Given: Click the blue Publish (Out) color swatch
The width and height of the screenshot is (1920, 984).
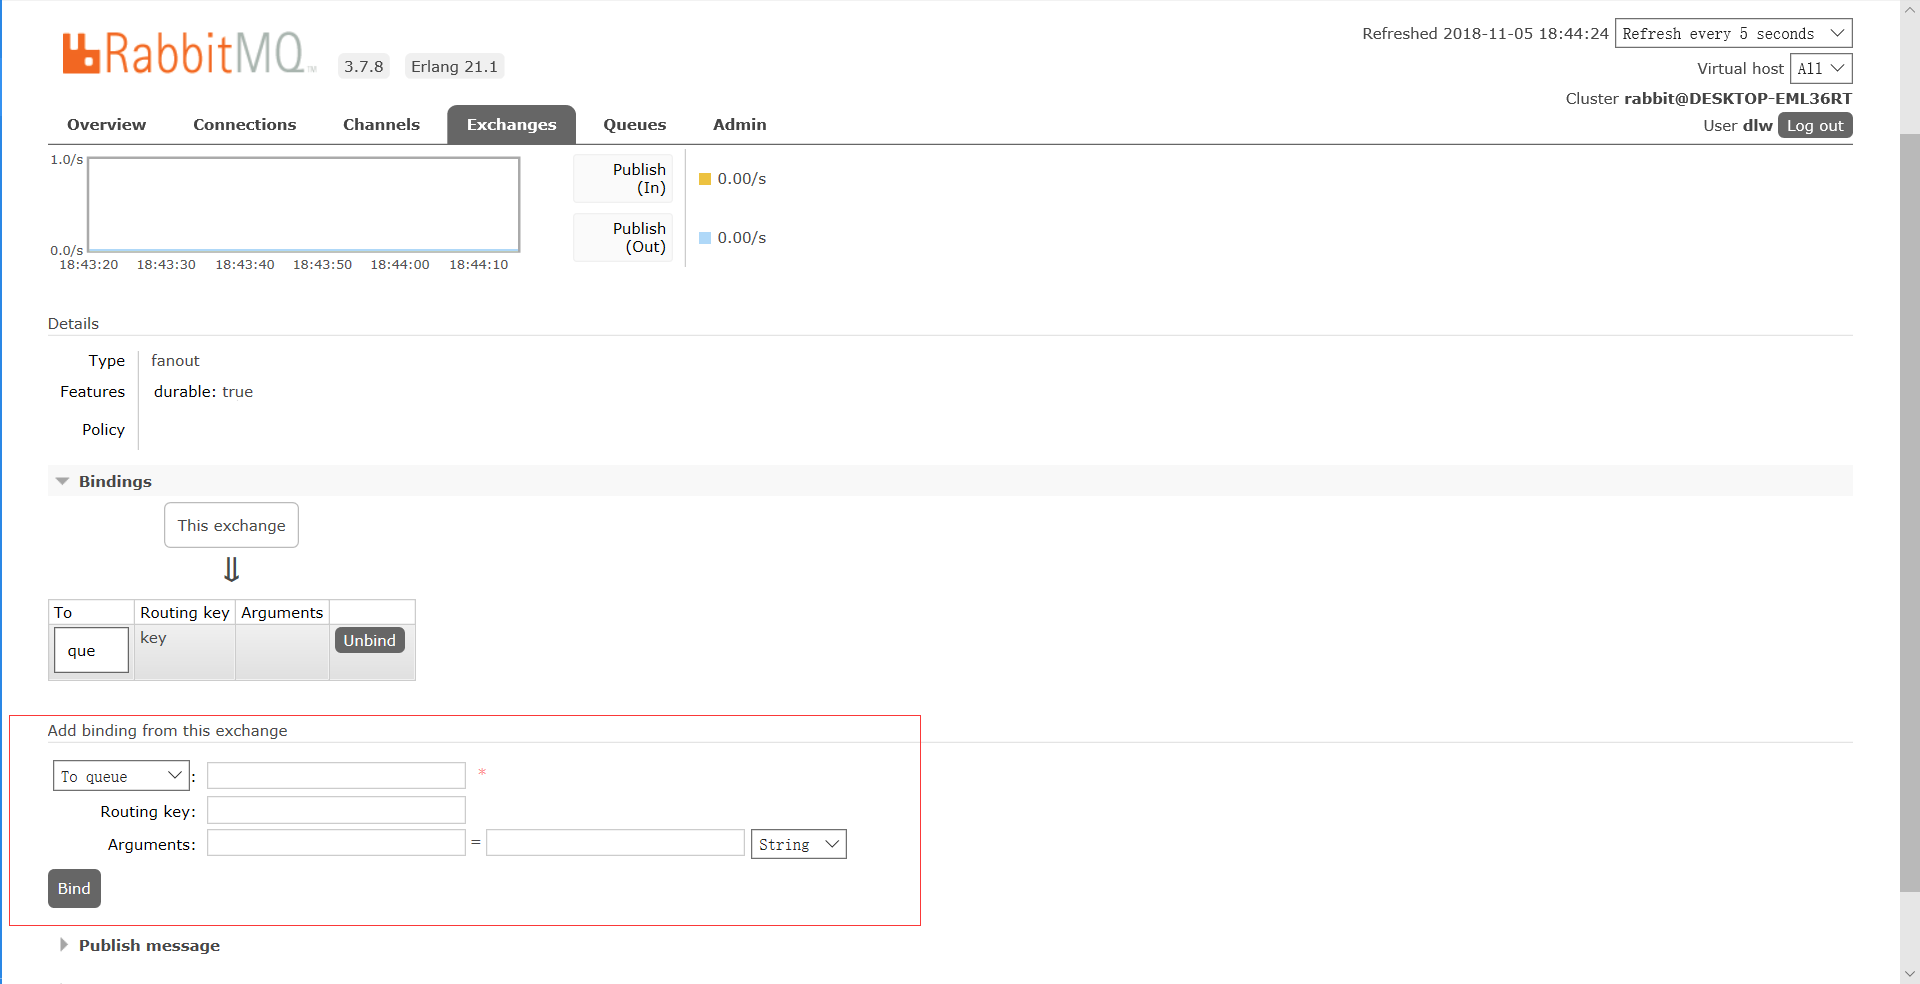Looking at the screenshot, I should point(705,238).
